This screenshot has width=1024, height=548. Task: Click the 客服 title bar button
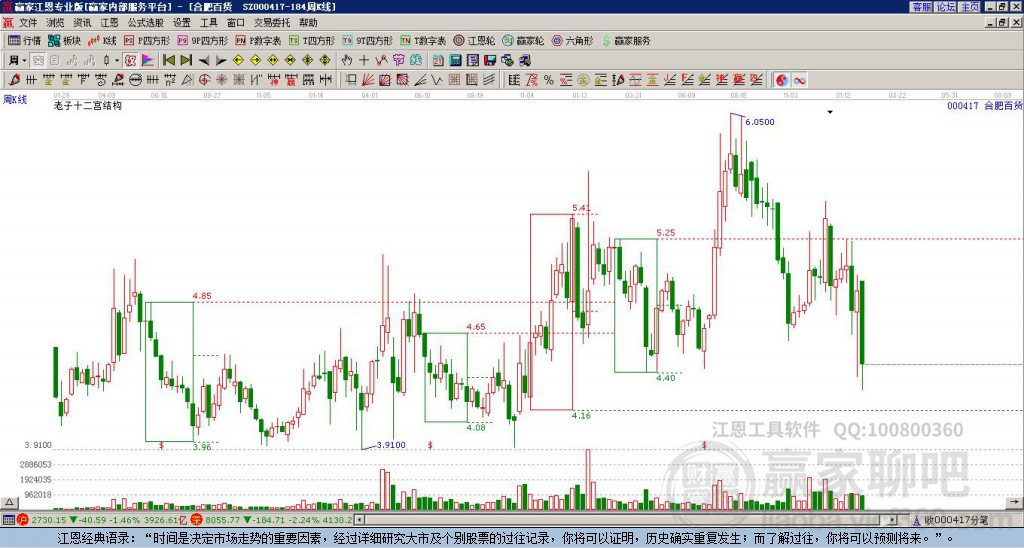922,7
